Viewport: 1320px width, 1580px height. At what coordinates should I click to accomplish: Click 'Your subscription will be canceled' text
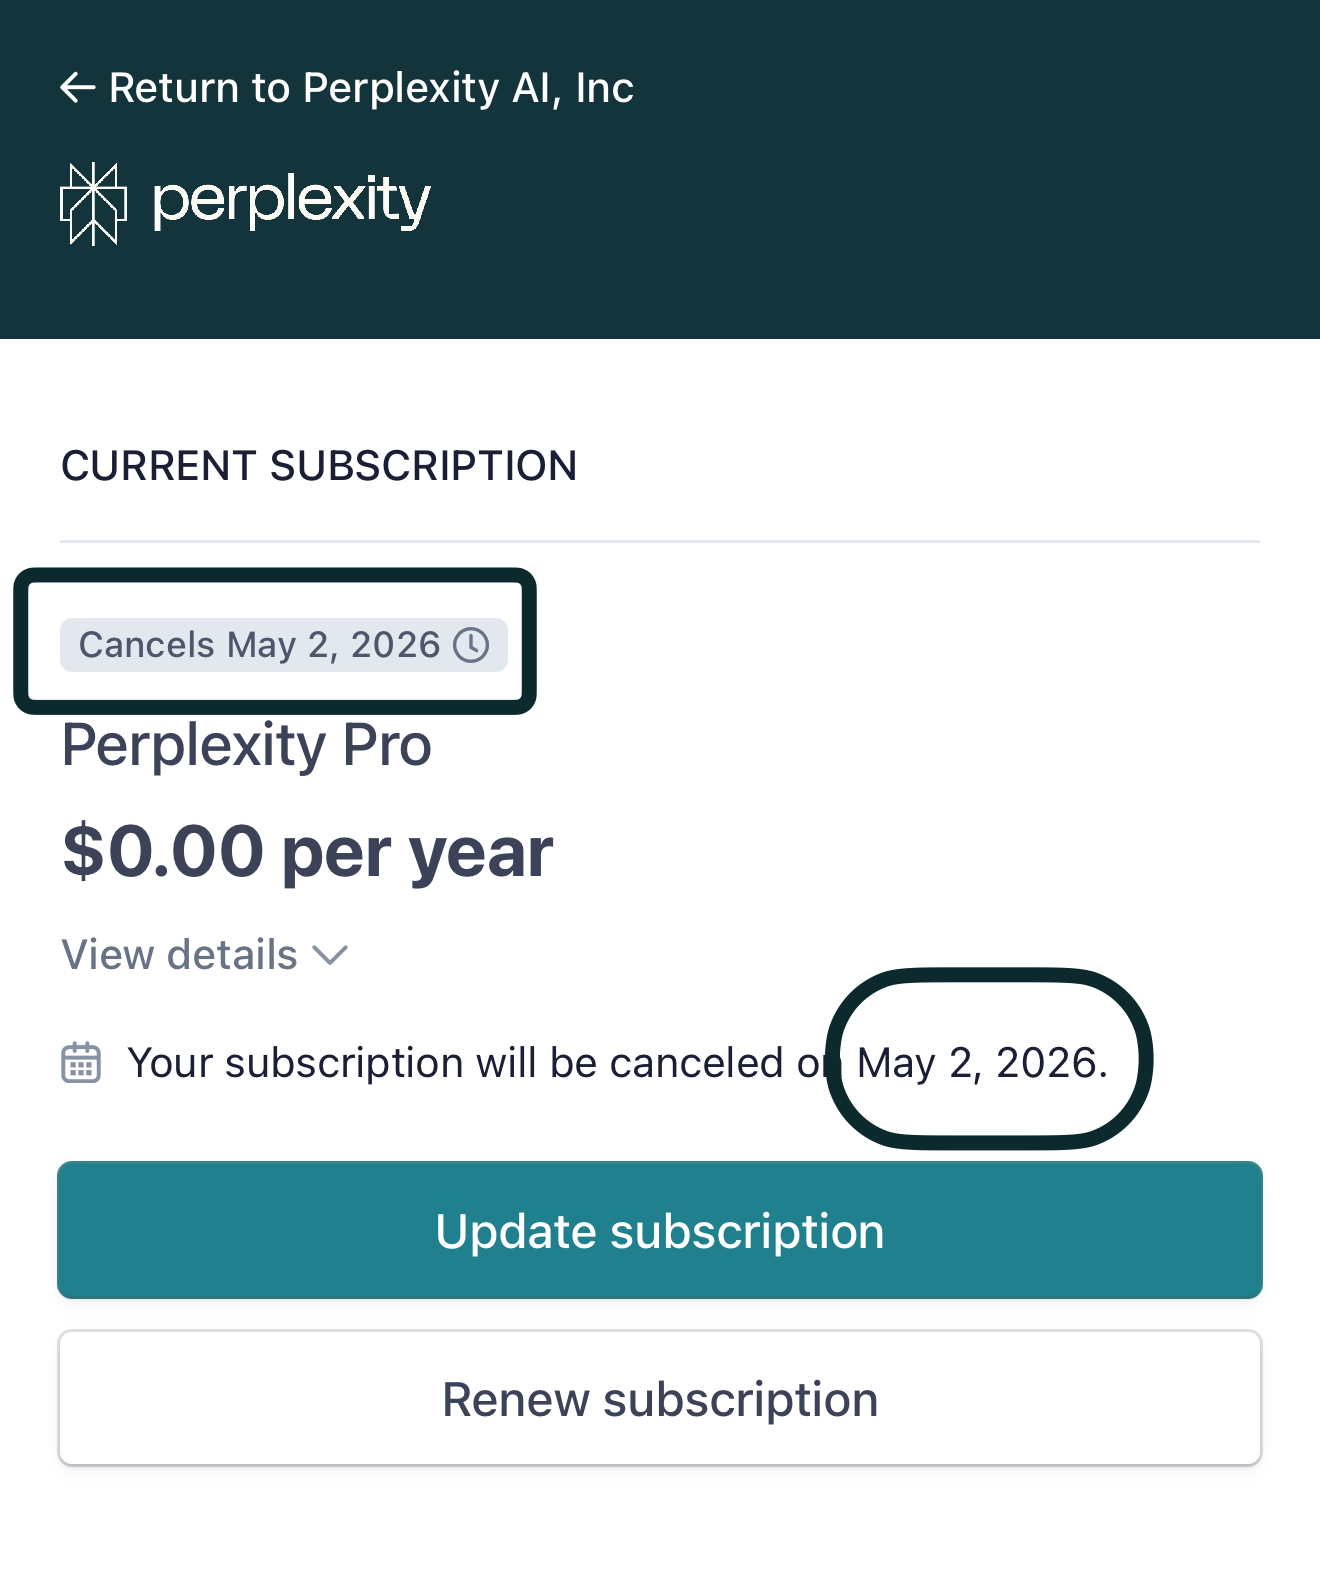(x=455, y=1062)
